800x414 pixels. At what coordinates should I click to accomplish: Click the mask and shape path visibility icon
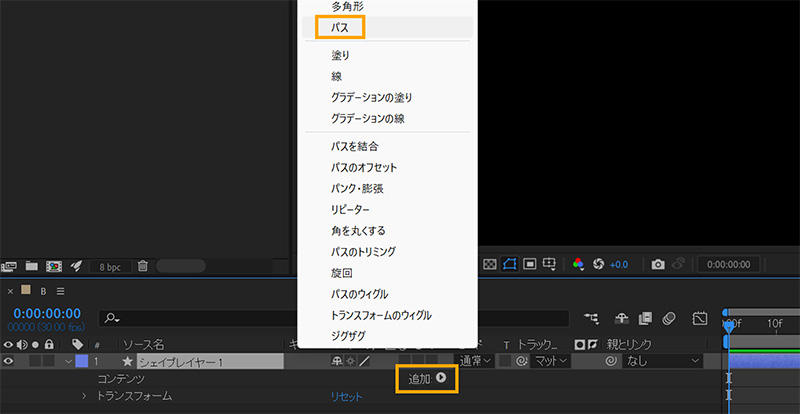[x=510, y=265]
